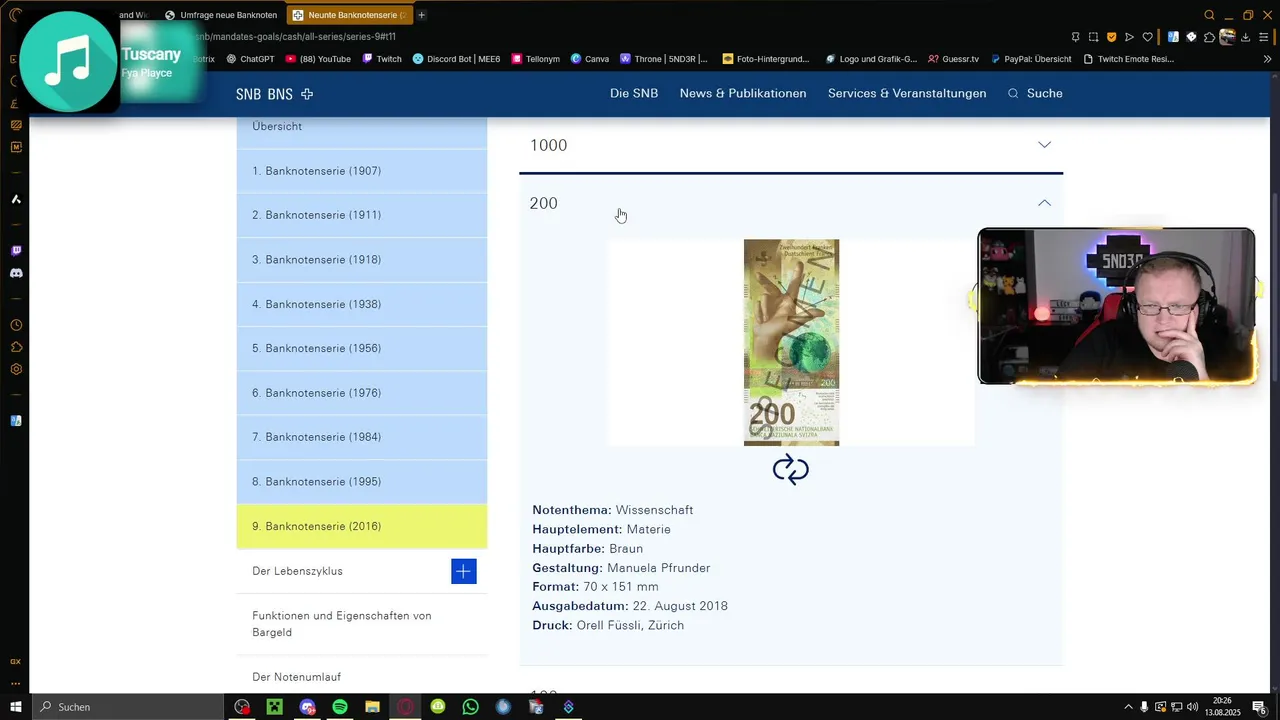Viewport: 1280px width, 720px height.
Task: Open YouTube bookmark
Action: [x=318, y=59]
